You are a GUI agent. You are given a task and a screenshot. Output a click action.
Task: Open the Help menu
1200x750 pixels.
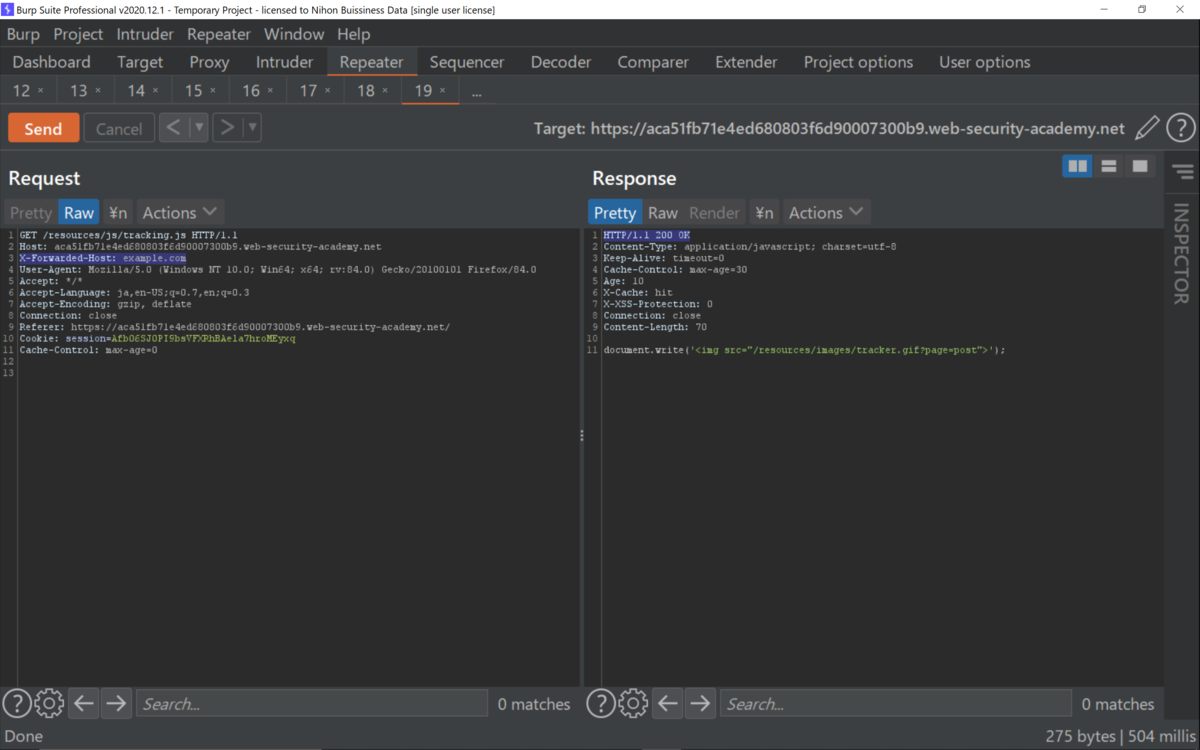(353, 34)
